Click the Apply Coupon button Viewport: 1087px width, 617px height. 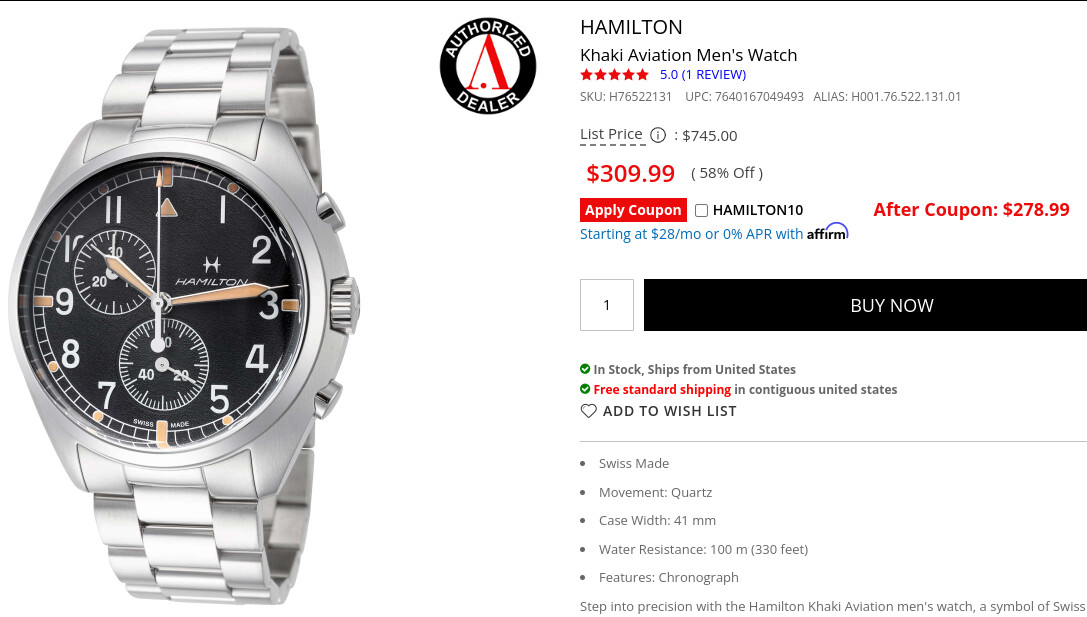click(x=633, y=210)
